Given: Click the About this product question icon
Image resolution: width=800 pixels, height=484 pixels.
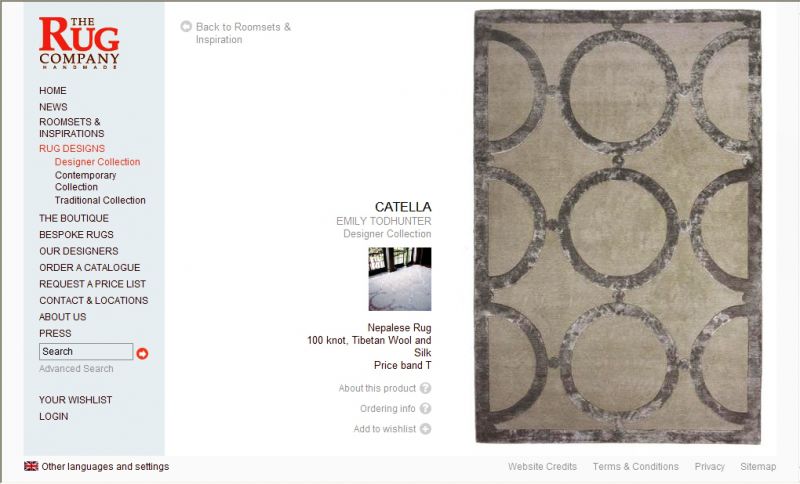Looking at the screenshot, I should coord(426,388).
